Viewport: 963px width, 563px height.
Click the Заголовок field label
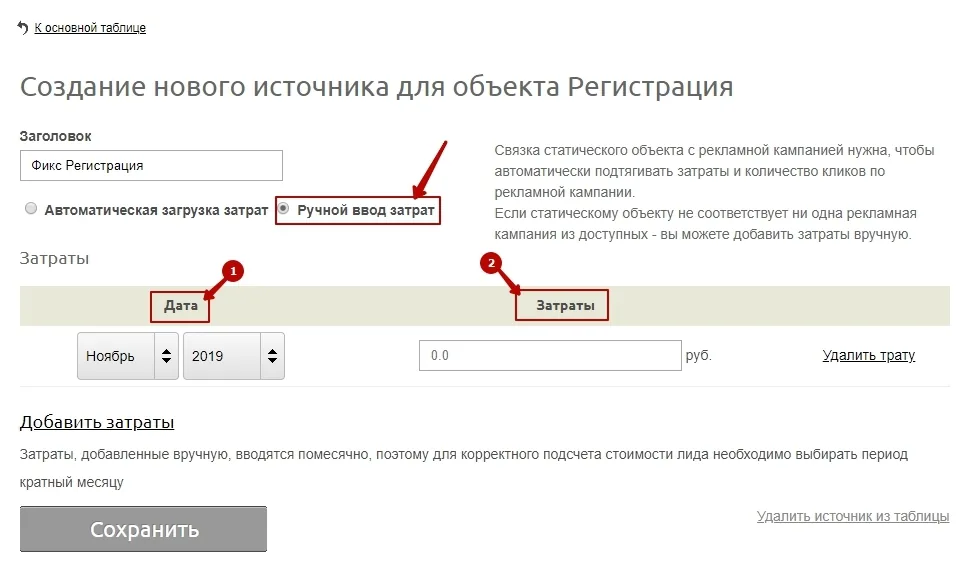pos(55,136)
